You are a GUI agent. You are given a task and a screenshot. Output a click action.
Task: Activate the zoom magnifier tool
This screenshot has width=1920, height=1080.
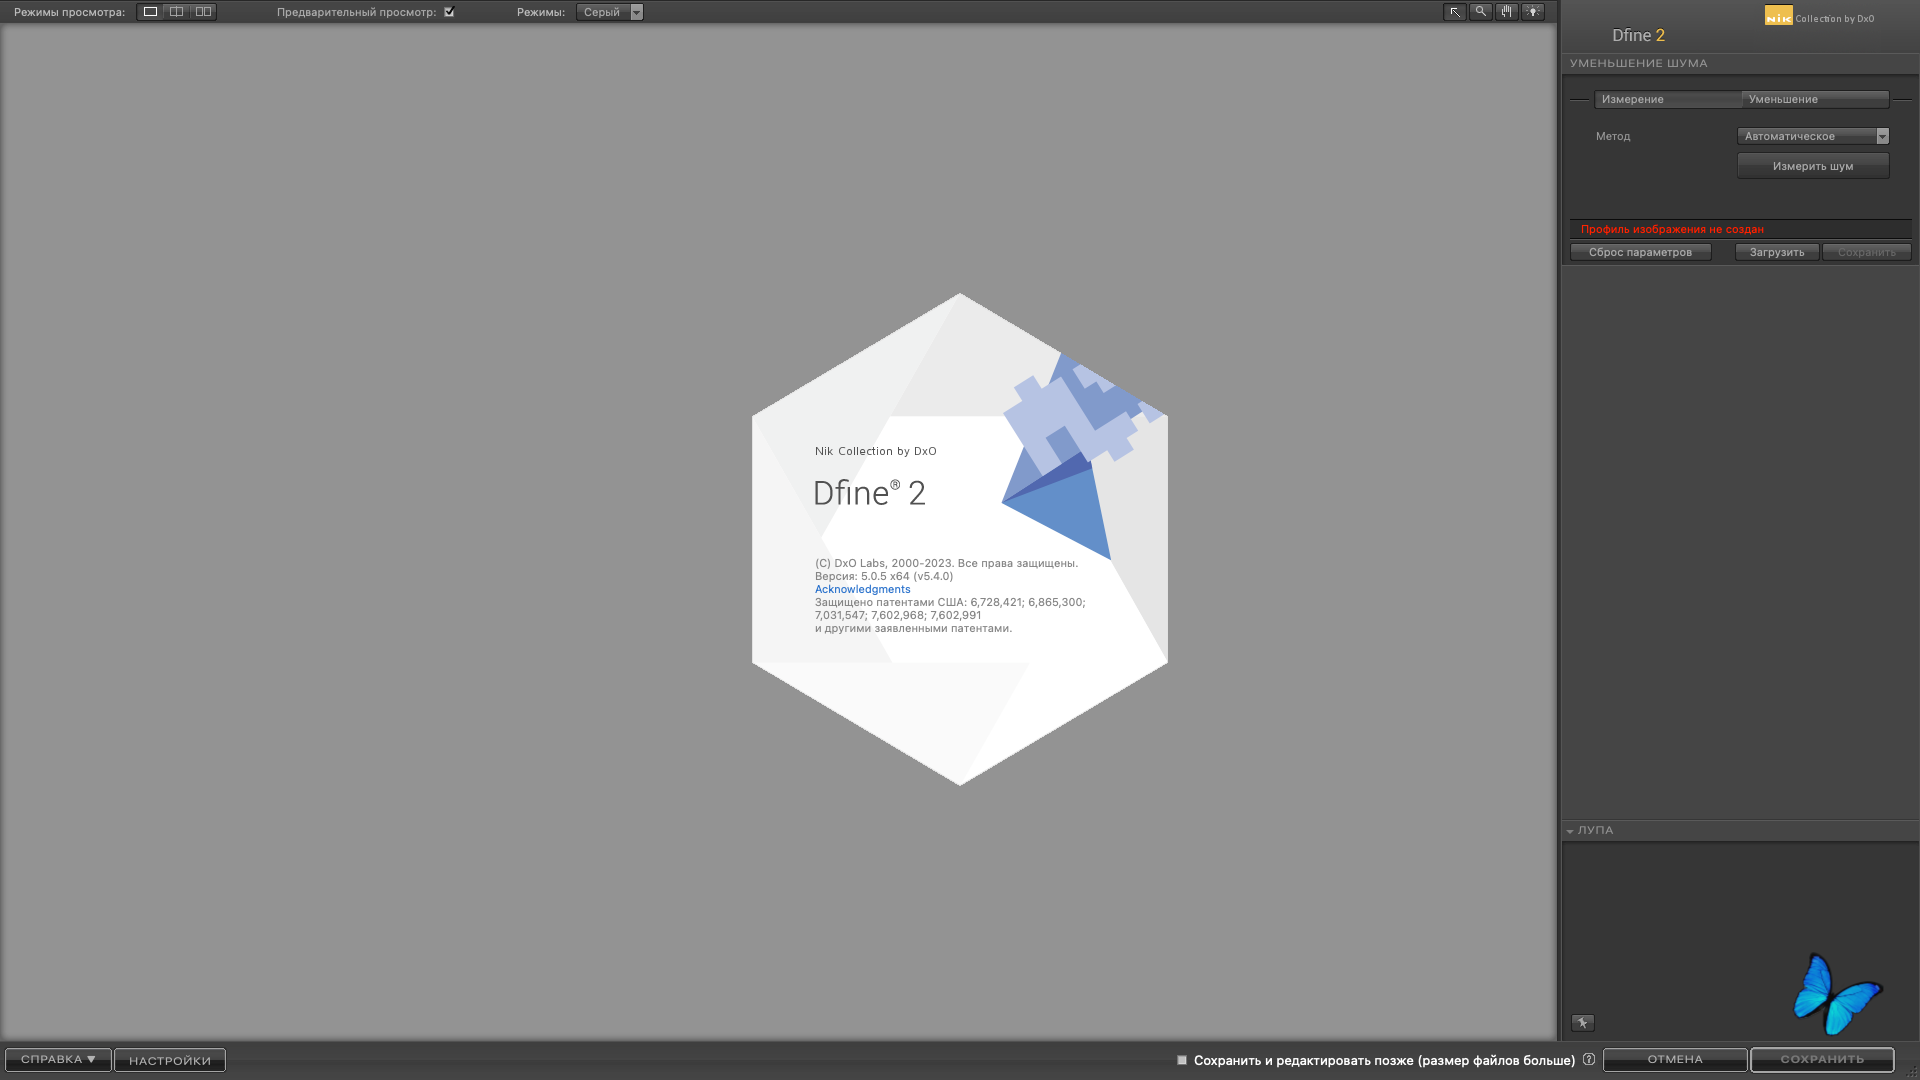(x=1481, y=12)
